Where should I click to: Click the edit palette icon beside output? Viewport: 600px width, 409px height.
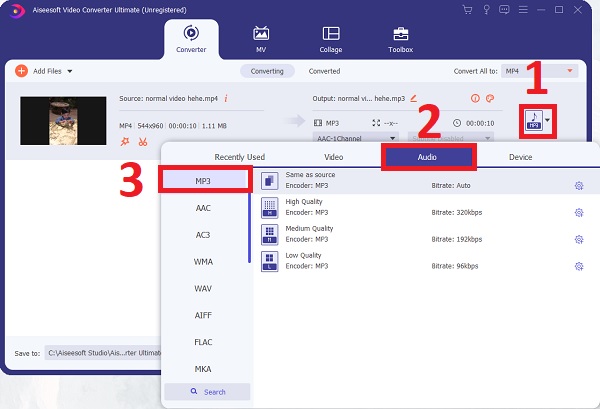point(490,99)
